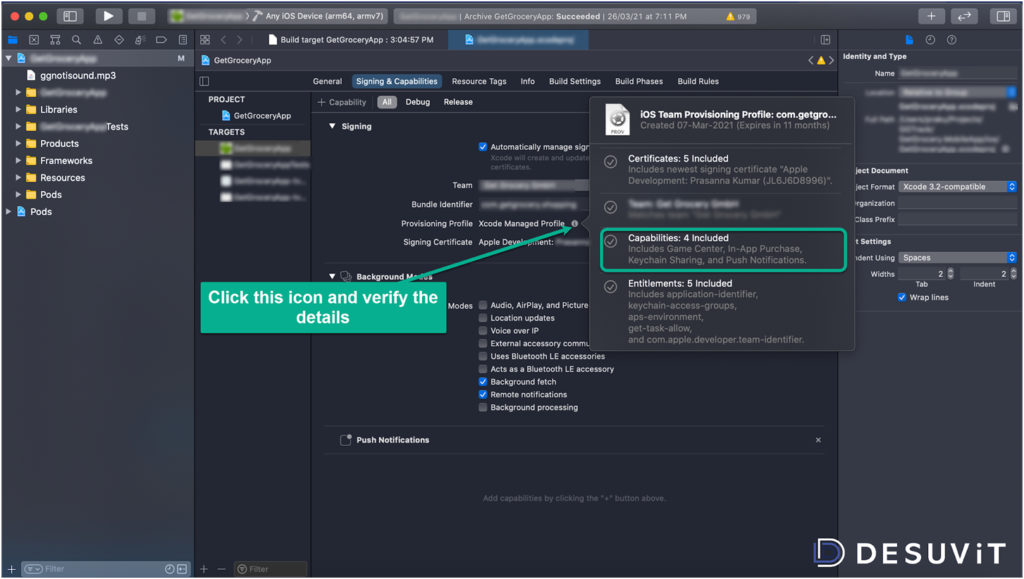This screenshot has width=1024, height=579.
Task: Open the Indent Using Spaces dropdown
Action: click(x=957, y=258)
